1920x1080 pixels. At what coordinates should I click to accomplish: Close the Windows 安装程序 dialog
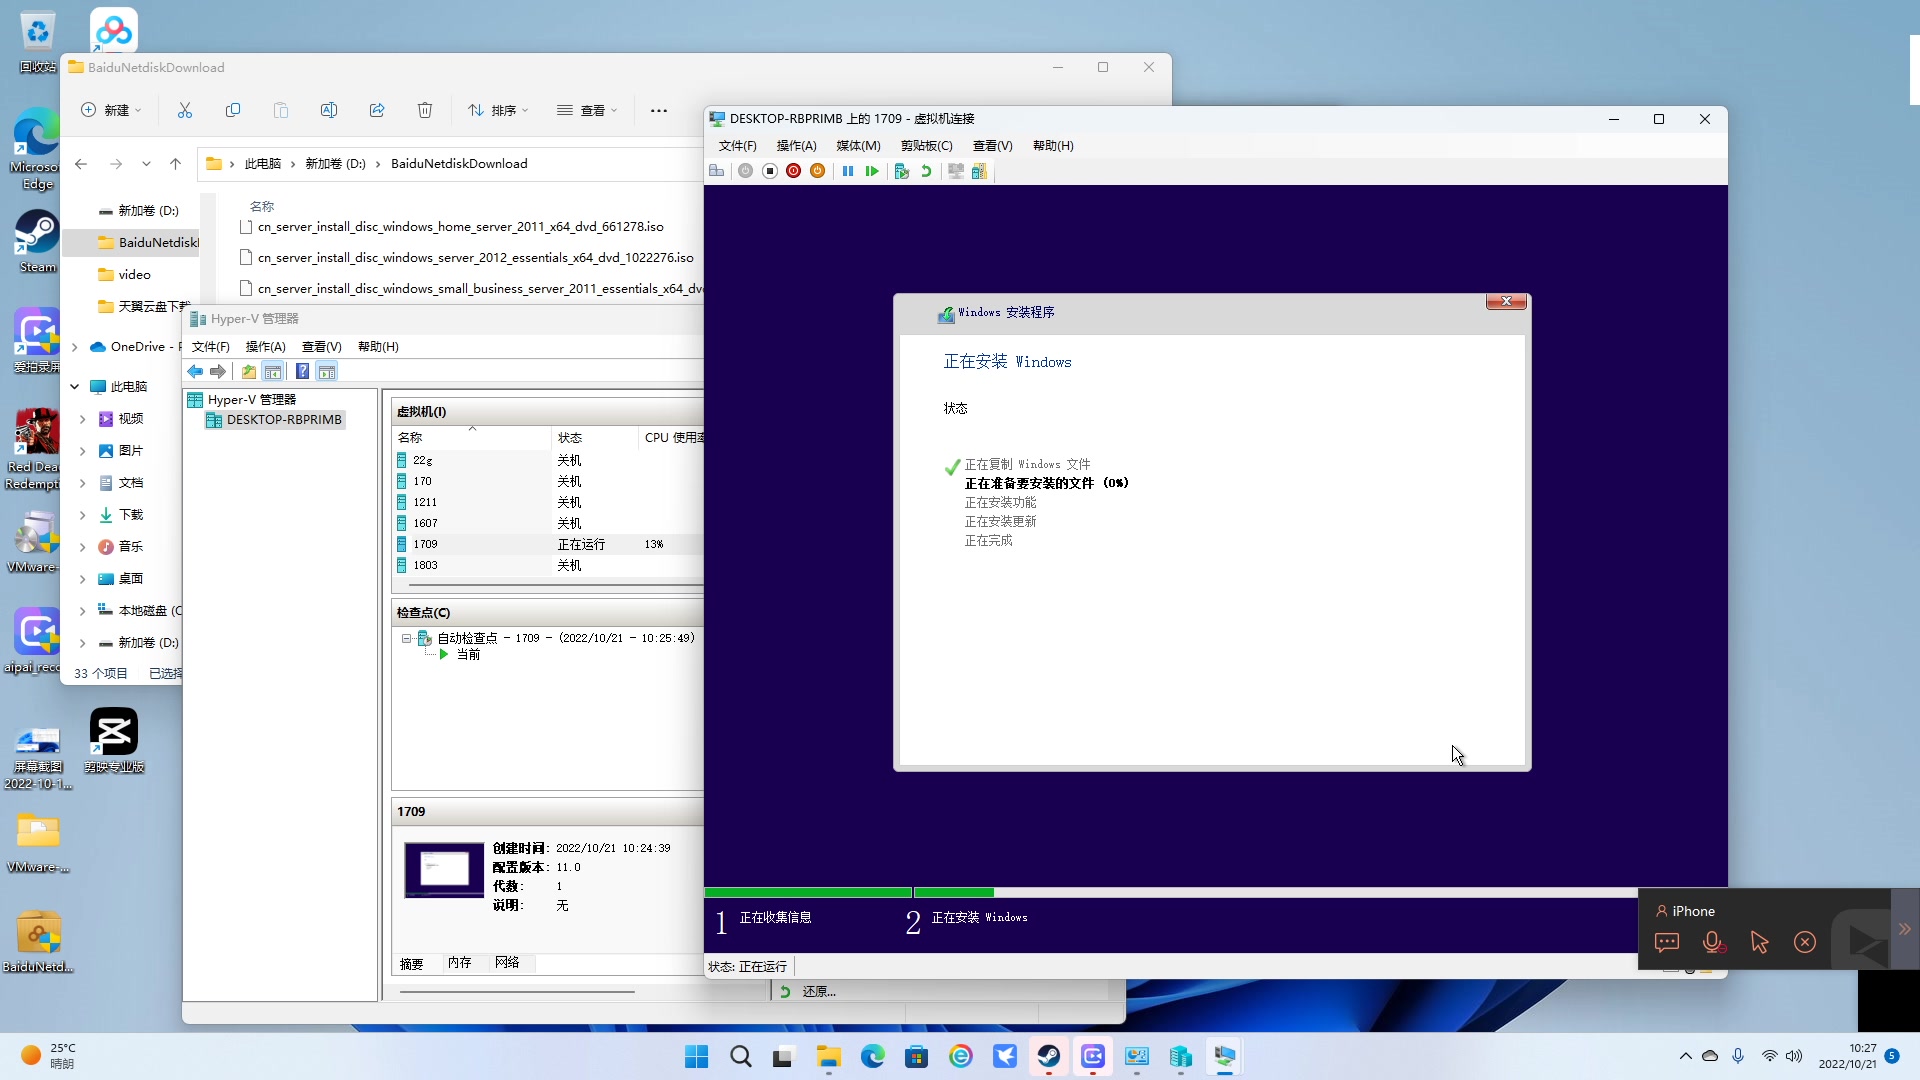point(1506,301)
